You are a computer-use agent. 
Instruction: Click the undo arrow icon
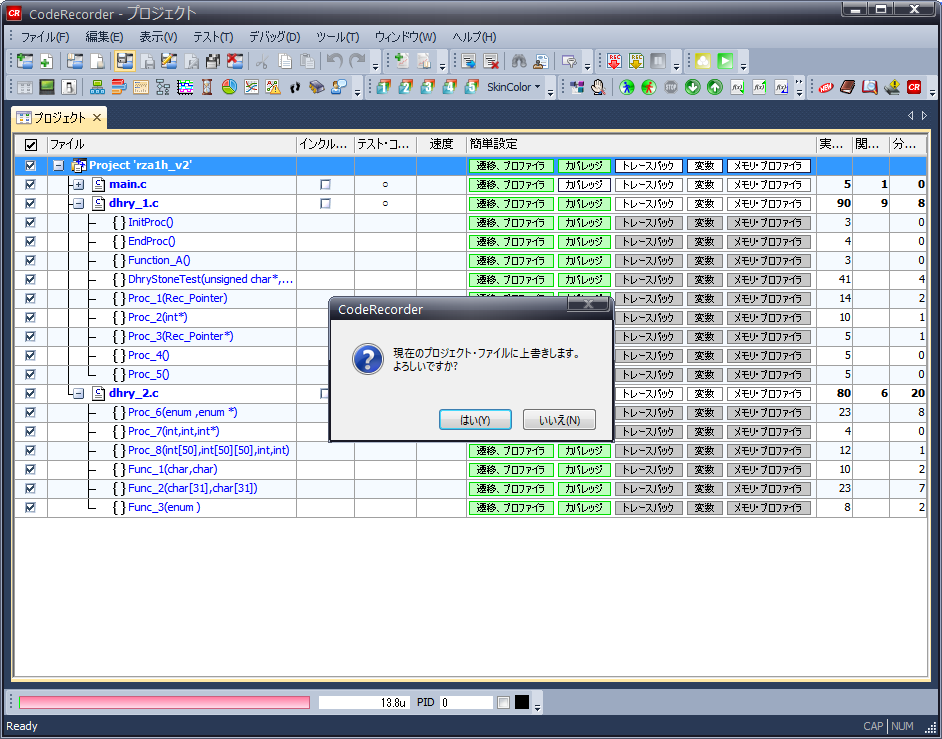click(x=334, y=61)
